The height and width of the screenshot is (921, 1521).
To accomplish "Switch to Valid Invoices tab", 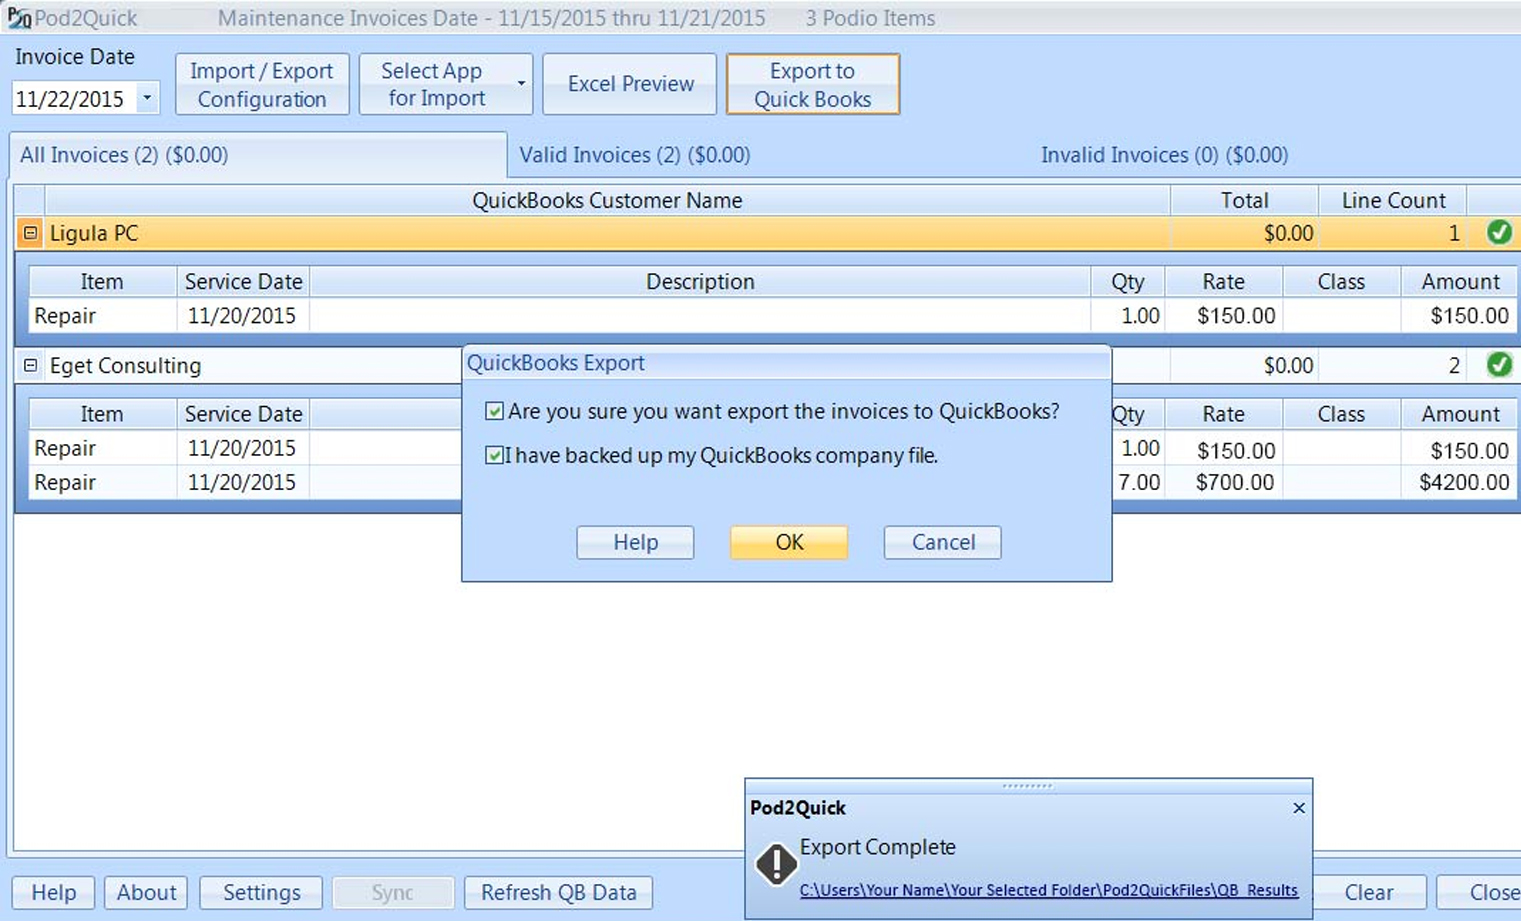I will pyautogui.click(x=634, y=155).
